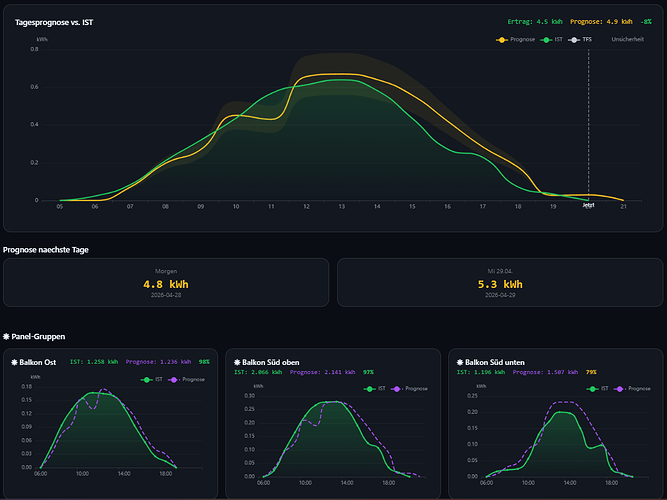Click the green IST legend marker in main chart
The image size is (667, 500).
click(x=546, y=40)
